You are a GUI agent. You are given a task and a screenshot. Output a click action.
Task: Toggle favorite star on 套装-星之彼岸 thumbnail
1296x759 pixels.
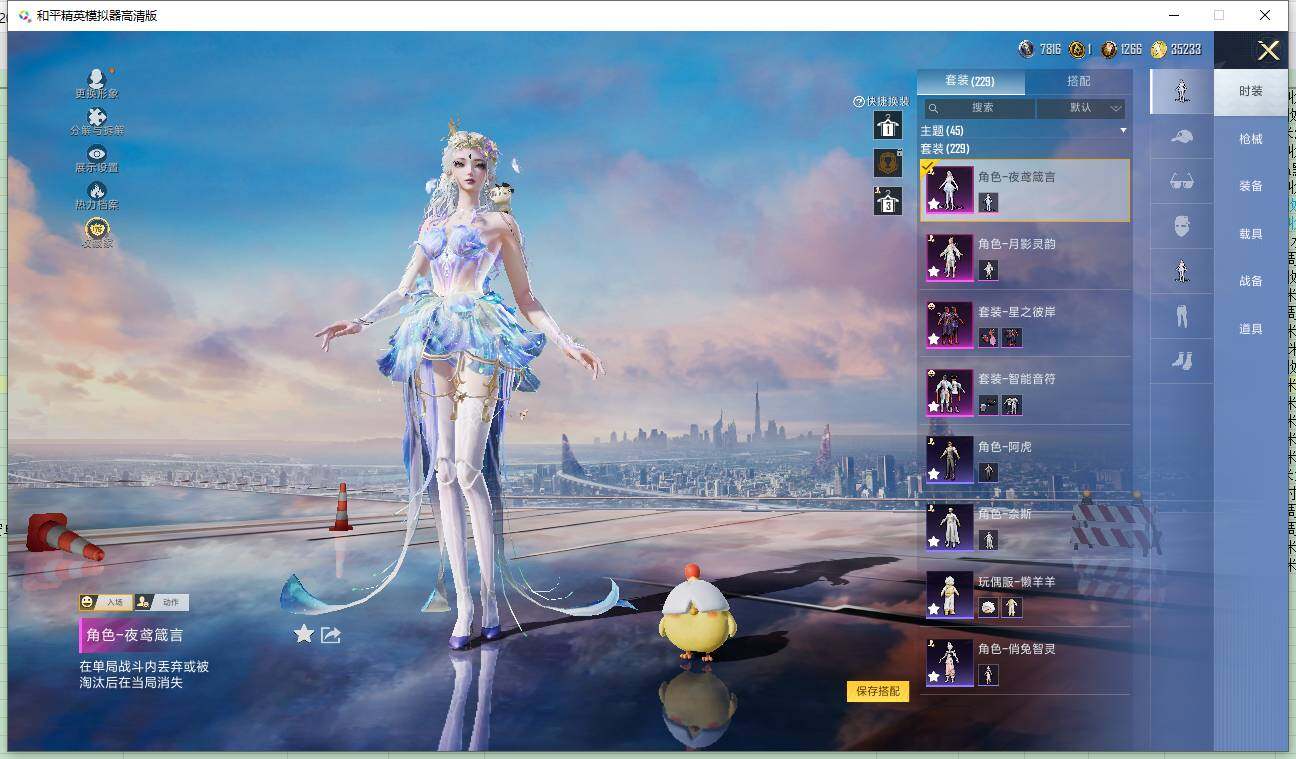tap(934, 339)
